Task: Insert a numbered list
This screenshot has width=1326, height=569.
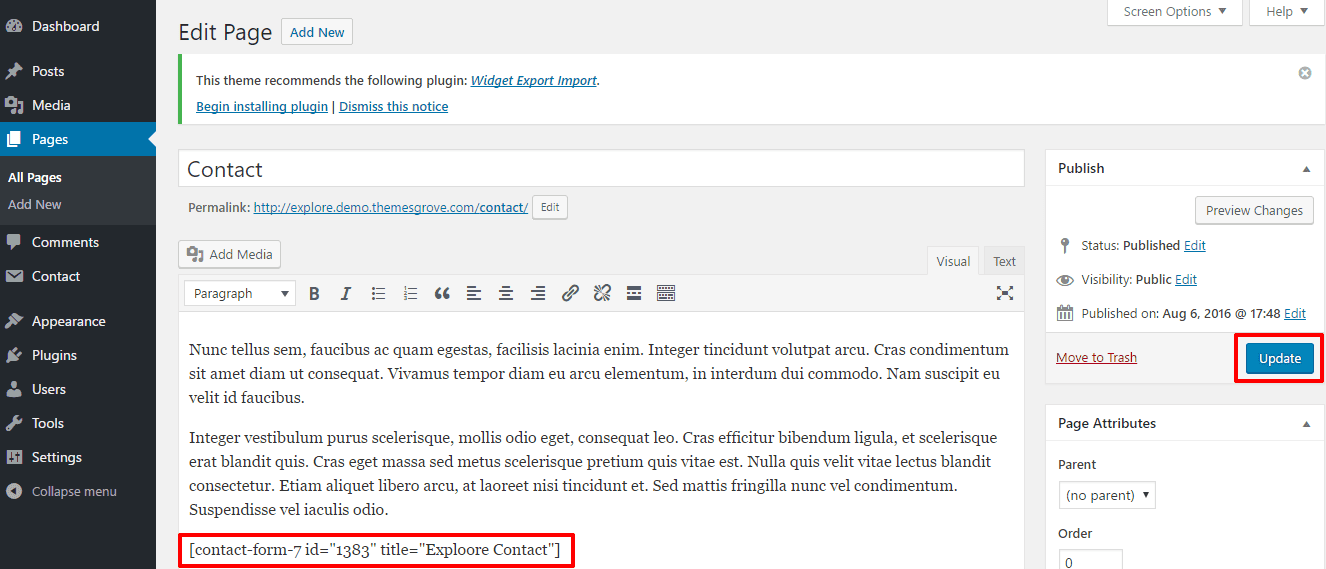Action: pos(410,293)
